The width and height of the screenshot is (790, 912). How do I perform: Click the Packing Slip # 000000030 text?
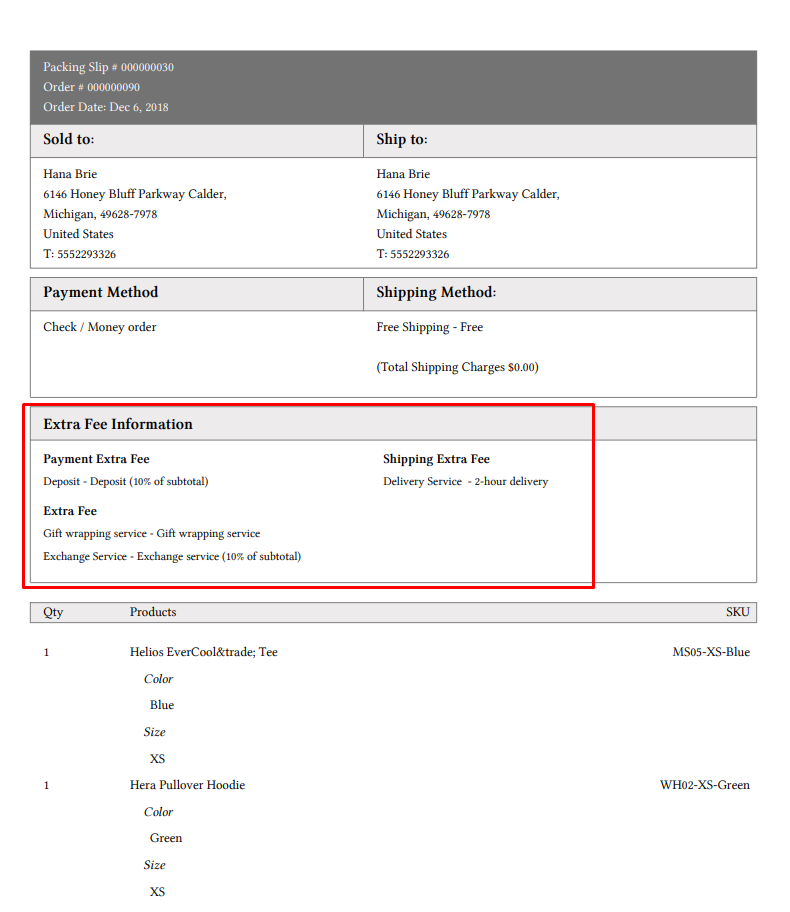click(x=108, y=67)
